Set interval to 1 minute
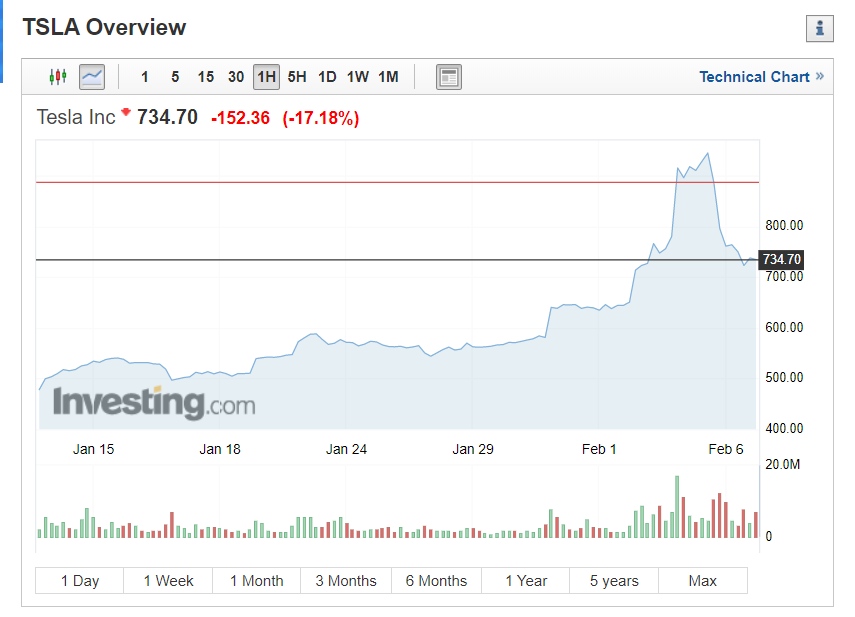The height and width of the screenshot is (617, 855). tap(144, 77)
